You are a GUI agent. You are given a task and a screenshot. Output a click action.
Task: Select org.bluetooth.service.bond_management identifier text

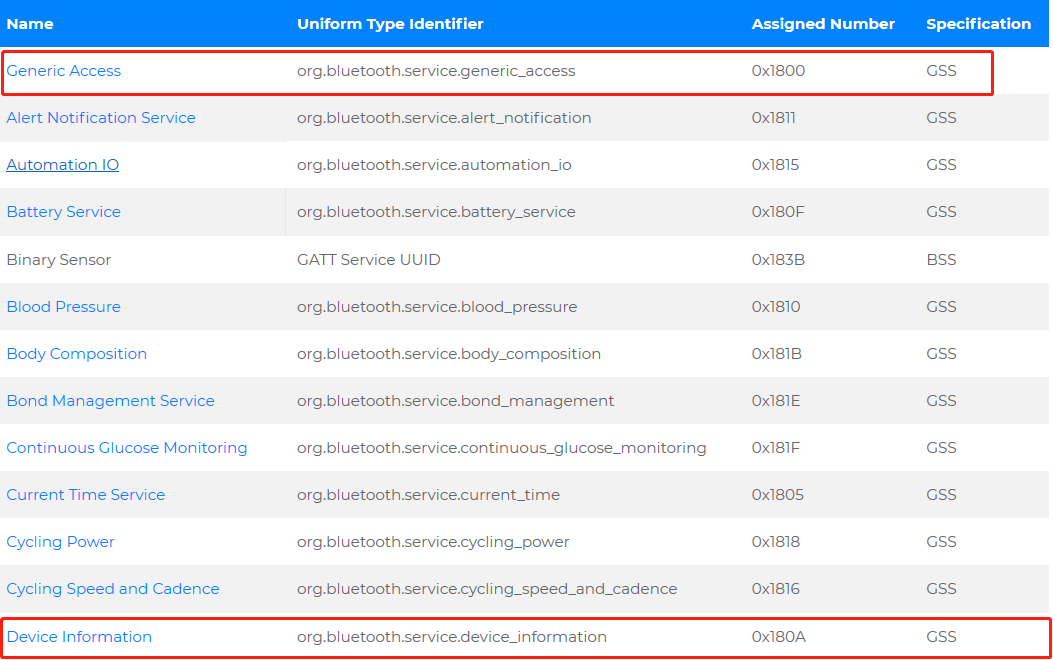point(456,401)
